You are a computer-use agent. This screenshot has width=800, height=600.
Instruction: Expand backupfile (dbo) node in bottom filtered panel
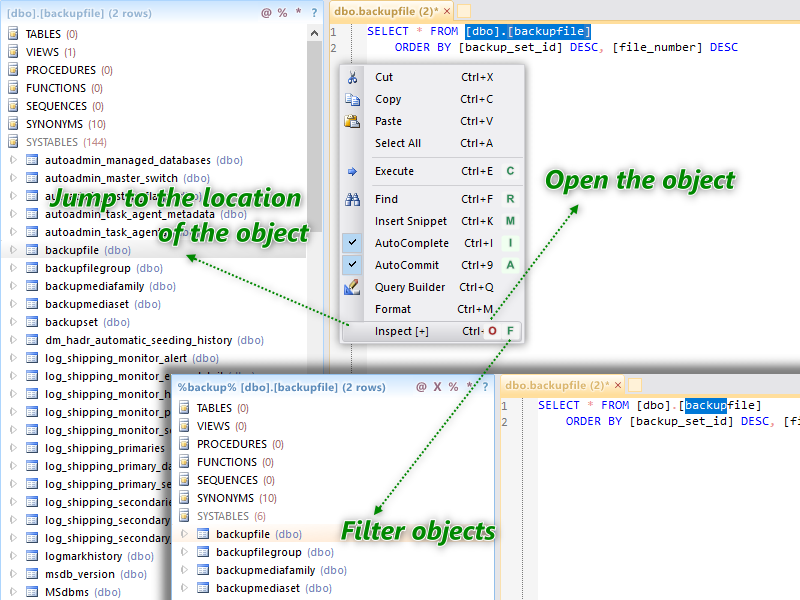(x=184, y=534)
